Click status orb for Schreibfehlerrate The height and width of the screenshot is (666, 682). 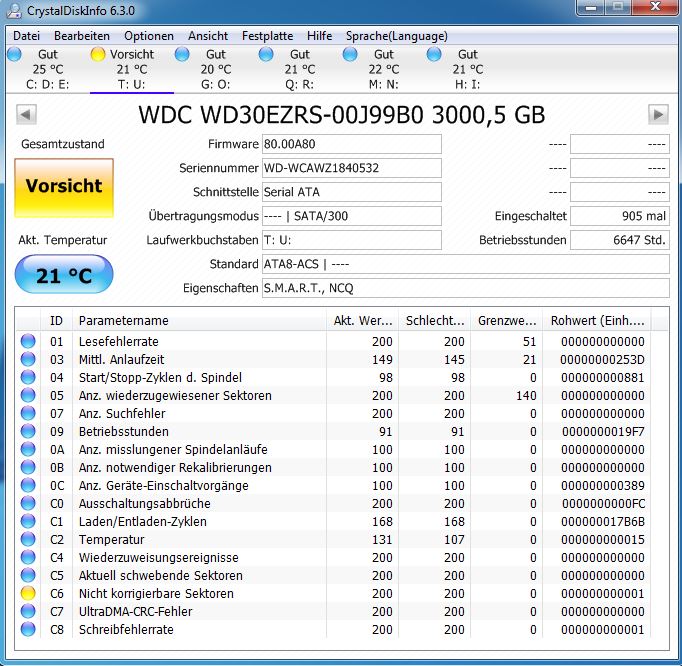point(28,629)
